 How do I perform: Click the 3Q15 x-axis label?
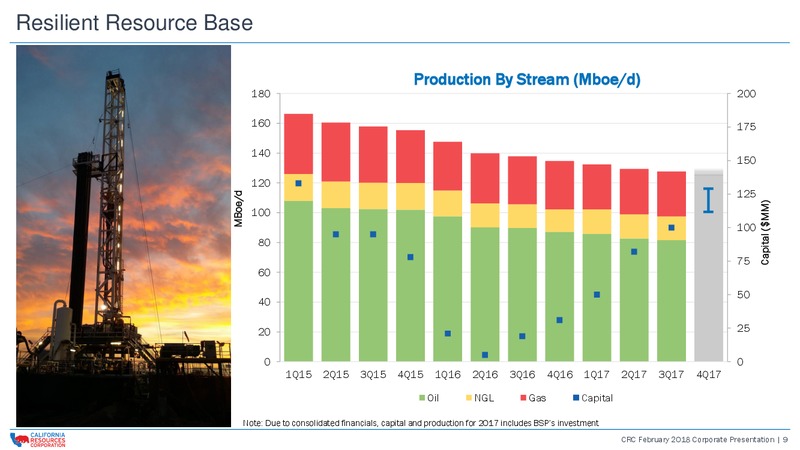click(373, 374)
